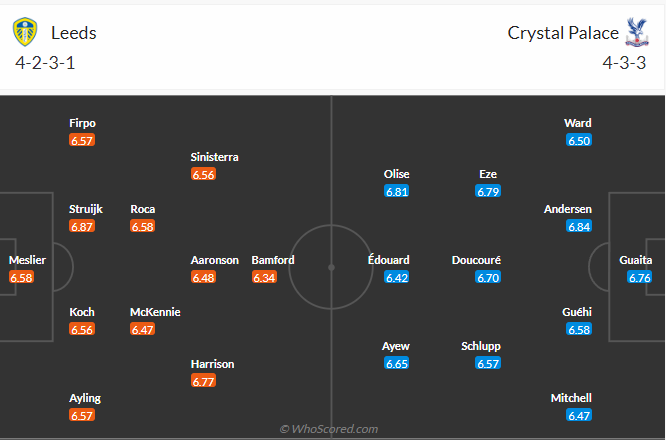Open the WhoScored.com watermark link
This screenshot has width=666, height=440.
pyautogui.click(x=329, y=429)
